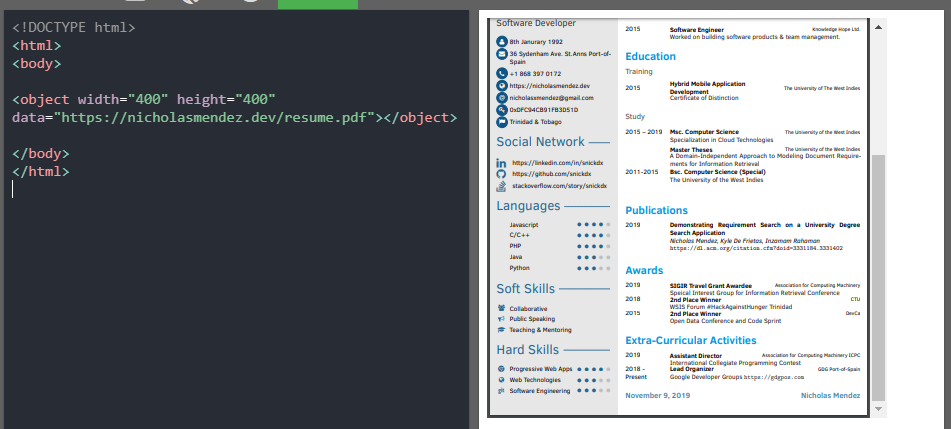Open the https://gdgpos.com link
The height and width of the screenshot is (429, 951).
coord(773,377)
